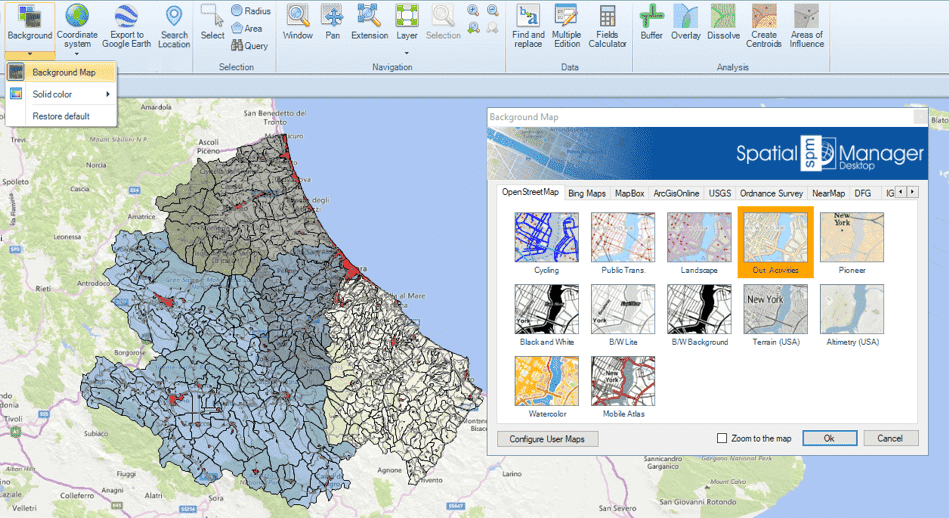Enable Zoom to the map checkbox
The image size is (949, 518).
(722, 438)
